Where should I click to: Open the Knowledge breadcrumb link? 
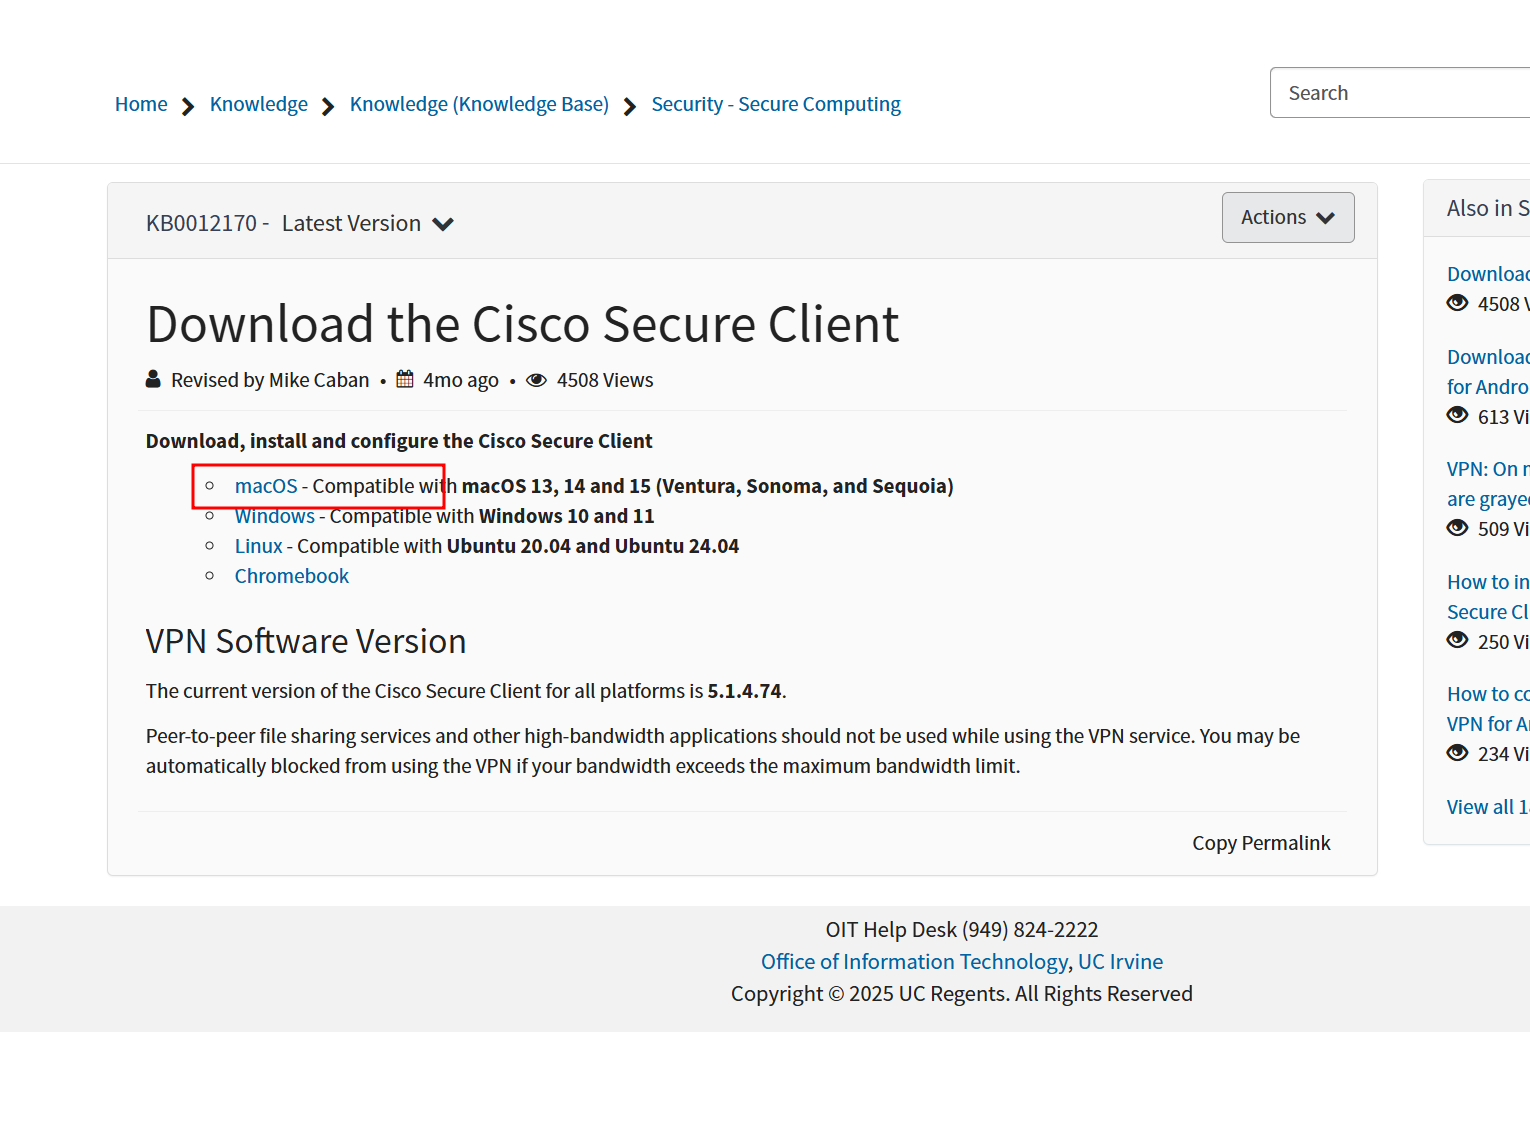tap(258, 104)
